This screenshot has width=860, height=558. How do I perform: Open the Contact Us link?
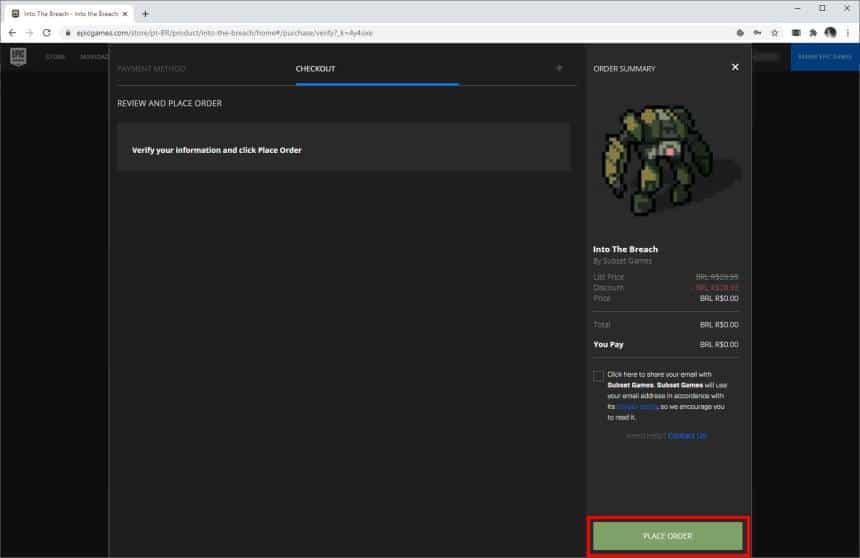pos(687,436)
